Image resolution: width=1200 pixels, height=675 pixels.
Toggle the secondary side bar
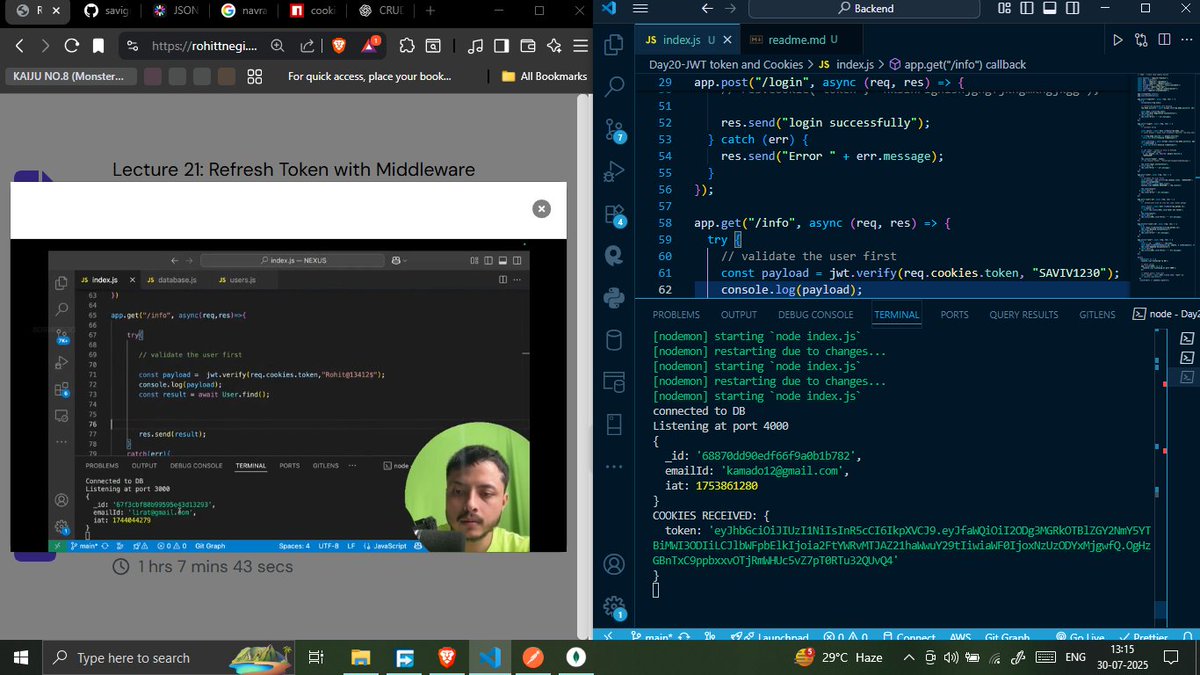pyautogui.click(x=1071, y=7)
